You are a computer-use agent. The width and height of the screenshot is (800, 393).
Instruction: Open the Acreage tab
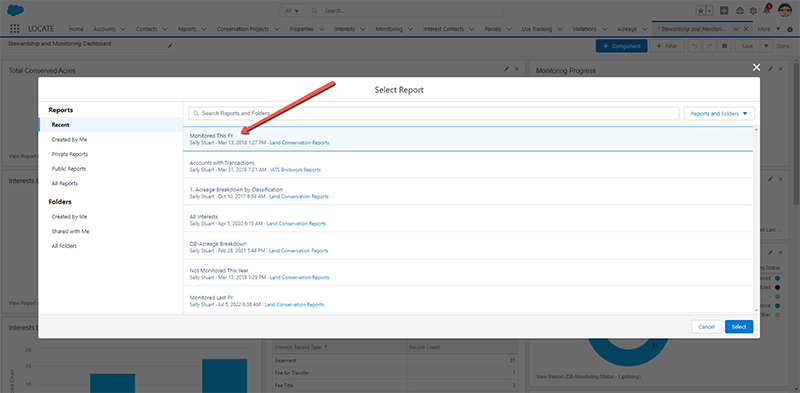(627, 29)
